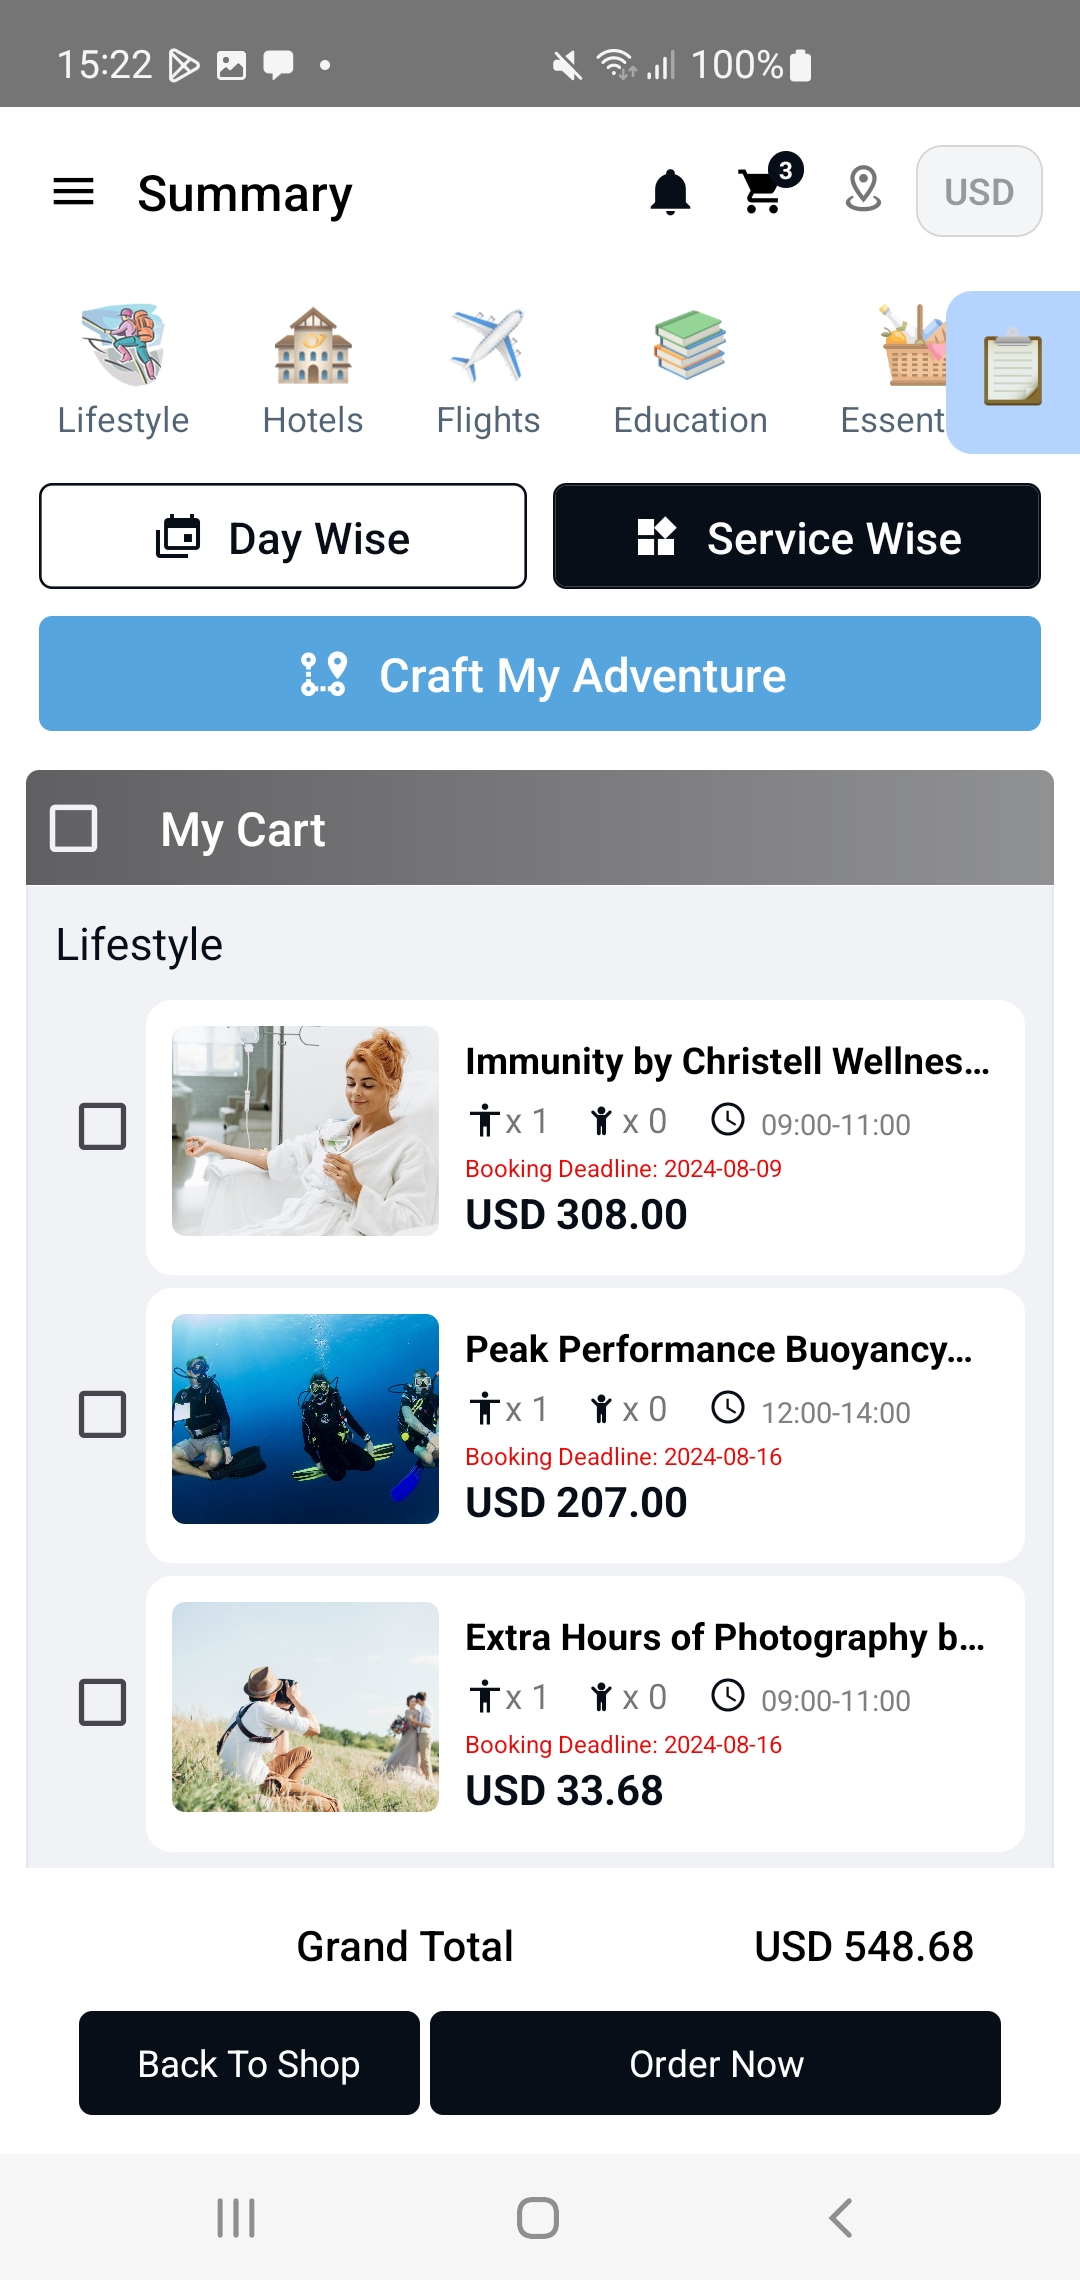Open notifications bell
1080x2280 pixels.
[670, 191]
